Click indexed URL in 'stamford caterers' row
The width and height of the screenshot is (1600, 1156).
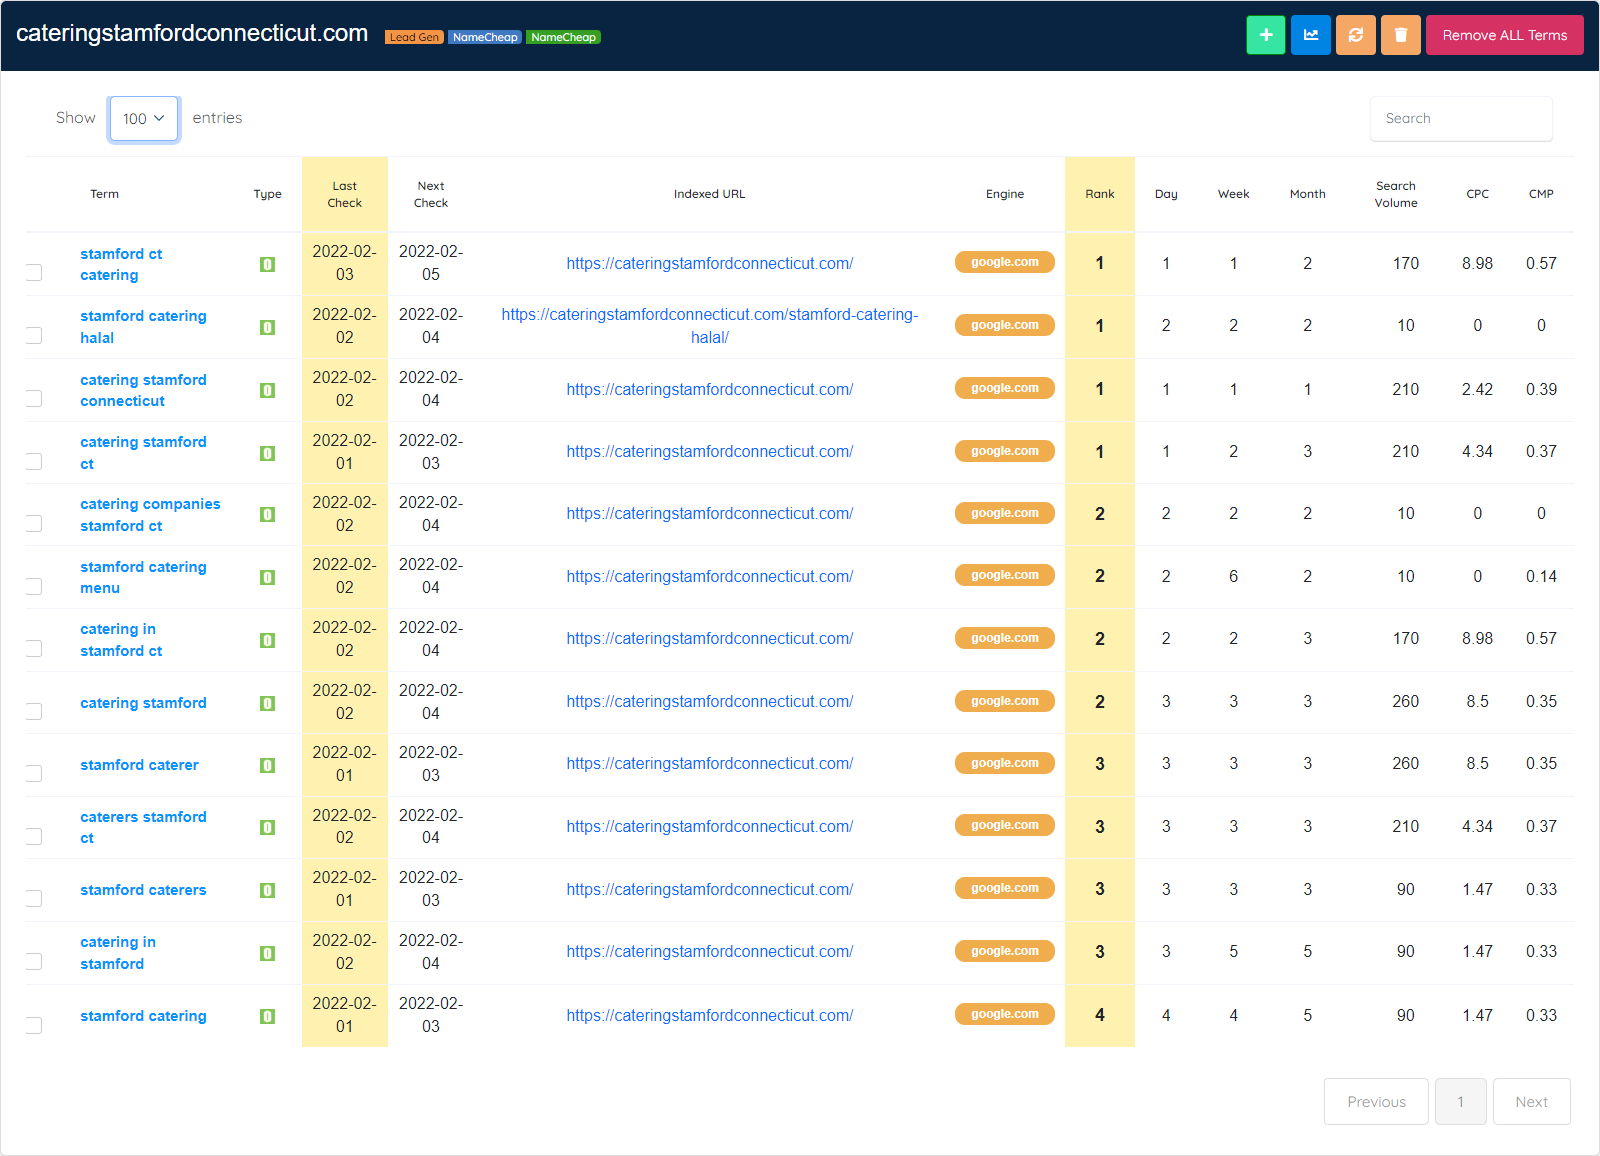[x=710, y=889]
